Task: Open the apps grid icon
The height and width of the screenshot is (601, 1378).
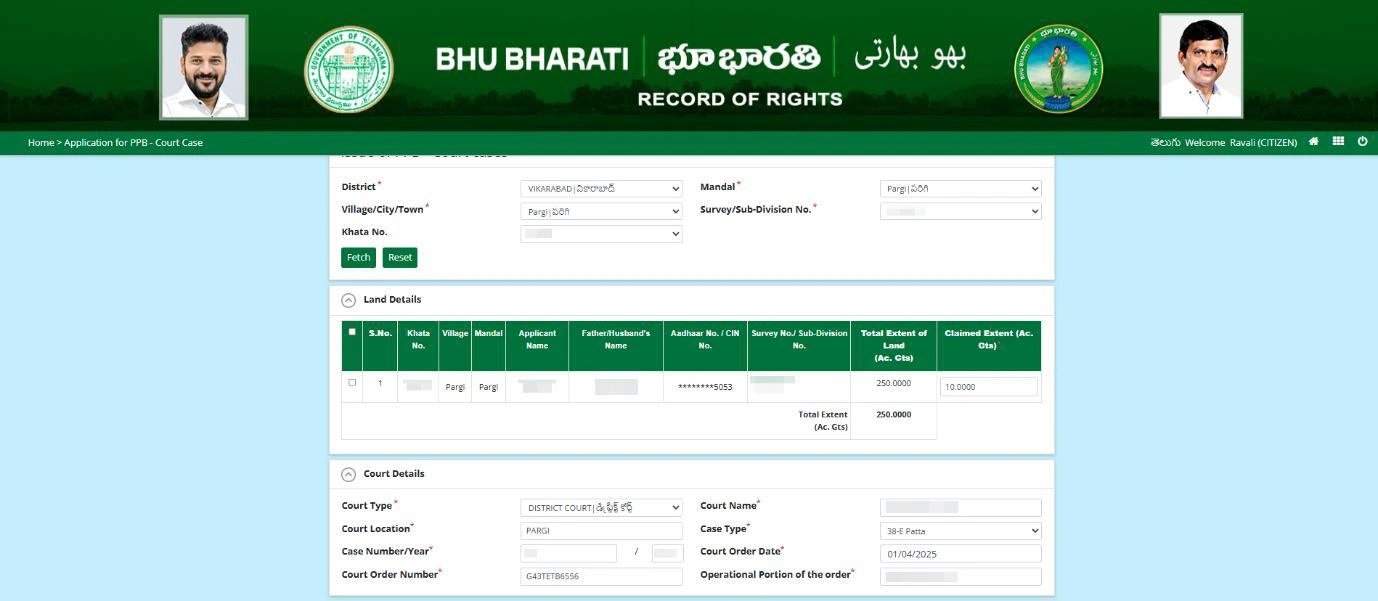Action: point(1338,142)
